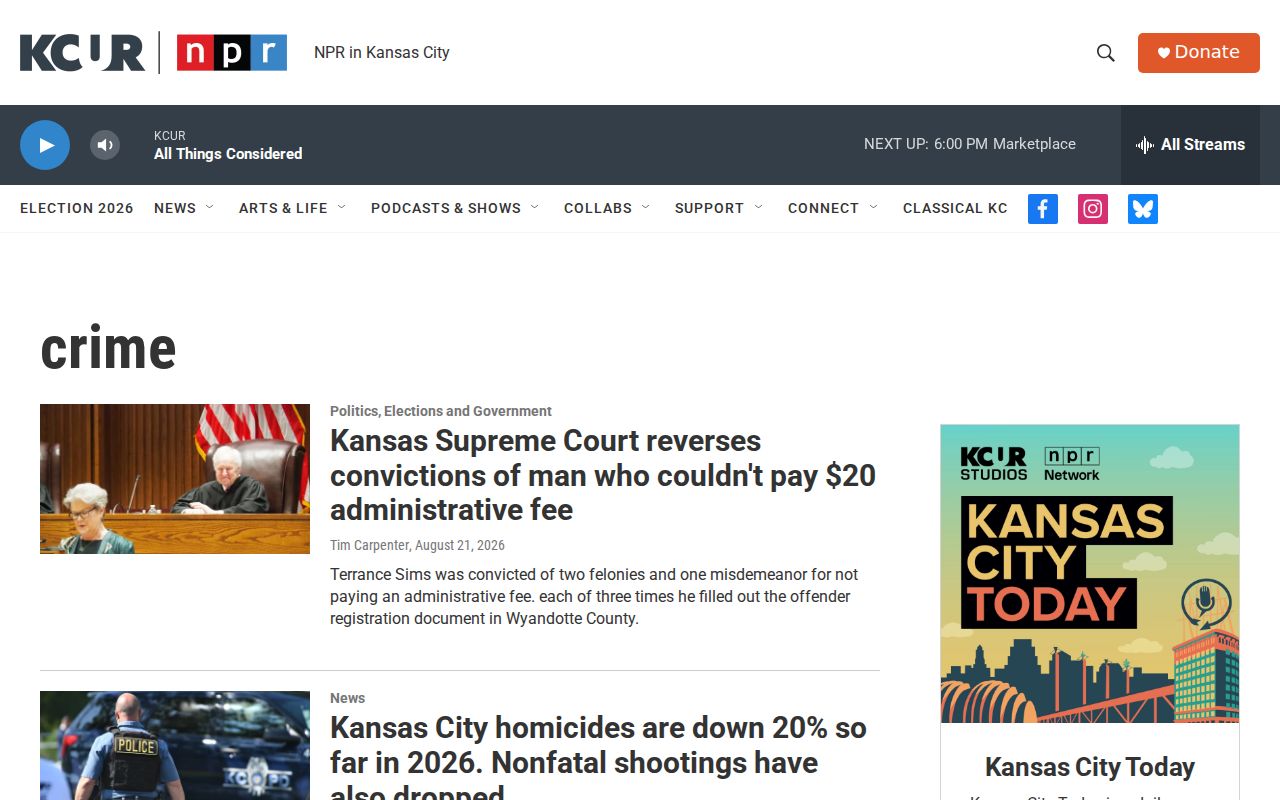1280x800 pixels.
Task: Open KCUR Bluesky page icon
Action: [x=1143, y=209]
